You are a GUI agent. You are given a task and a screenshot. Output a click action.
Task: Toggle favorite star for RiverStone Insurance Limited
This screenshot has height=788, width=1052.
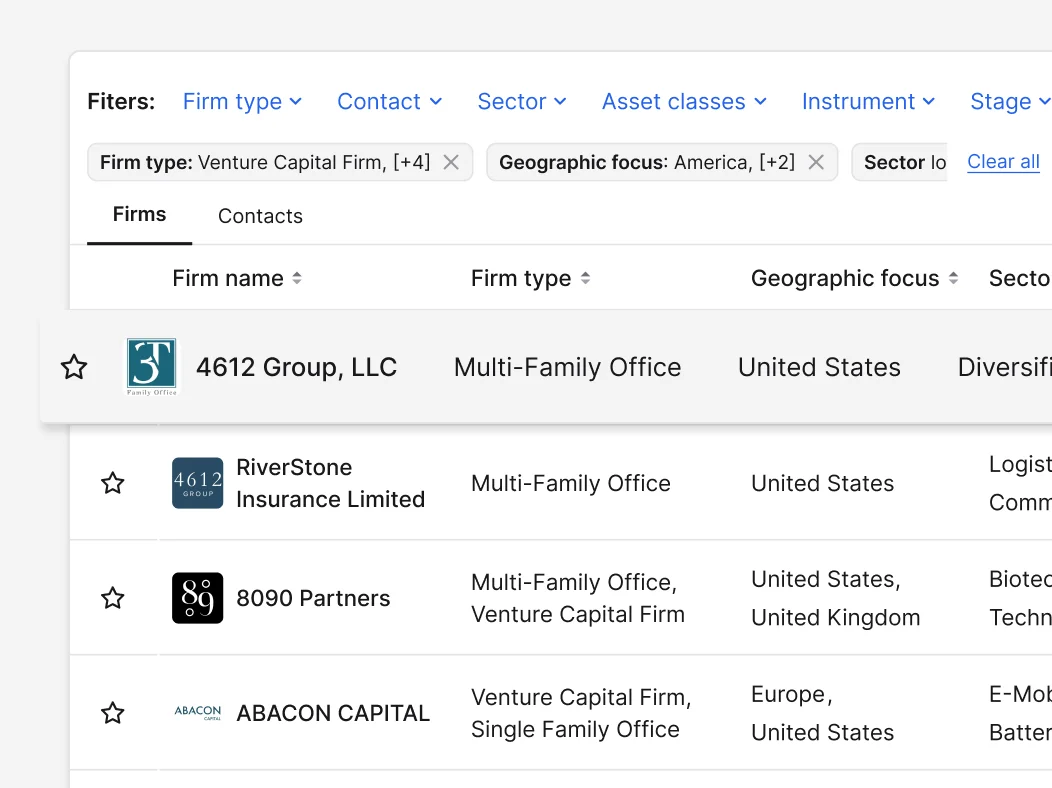pyautogui.click(x=113, y=483)
